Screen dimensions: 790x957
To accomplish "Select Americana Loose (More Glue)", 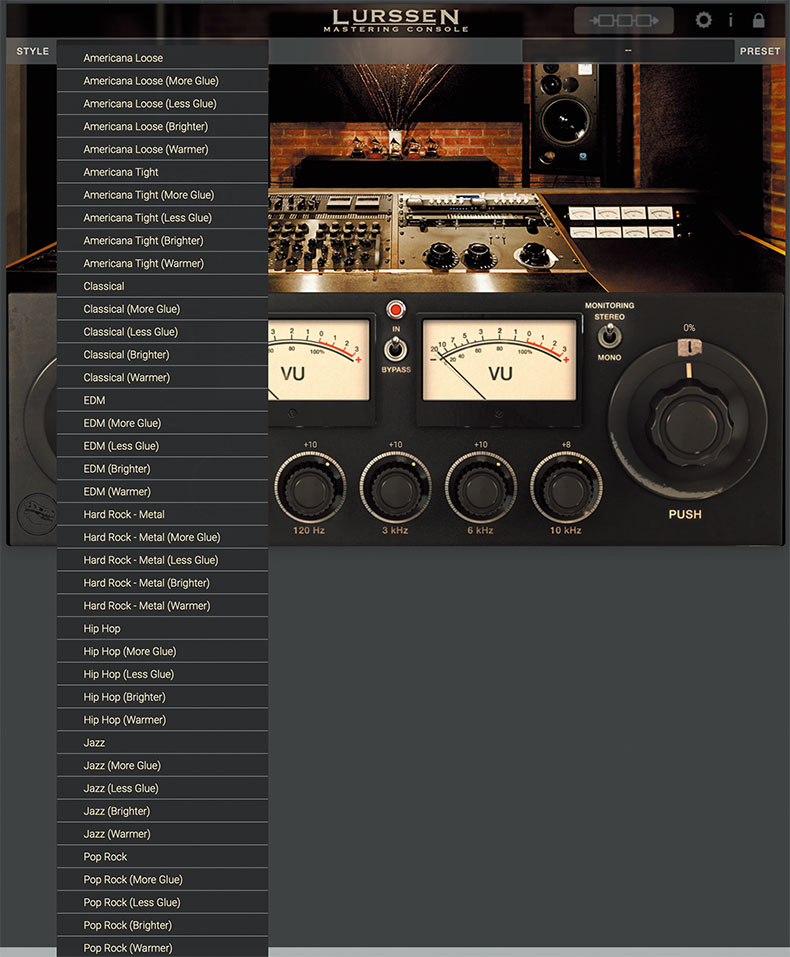I will tap(162, 81).
